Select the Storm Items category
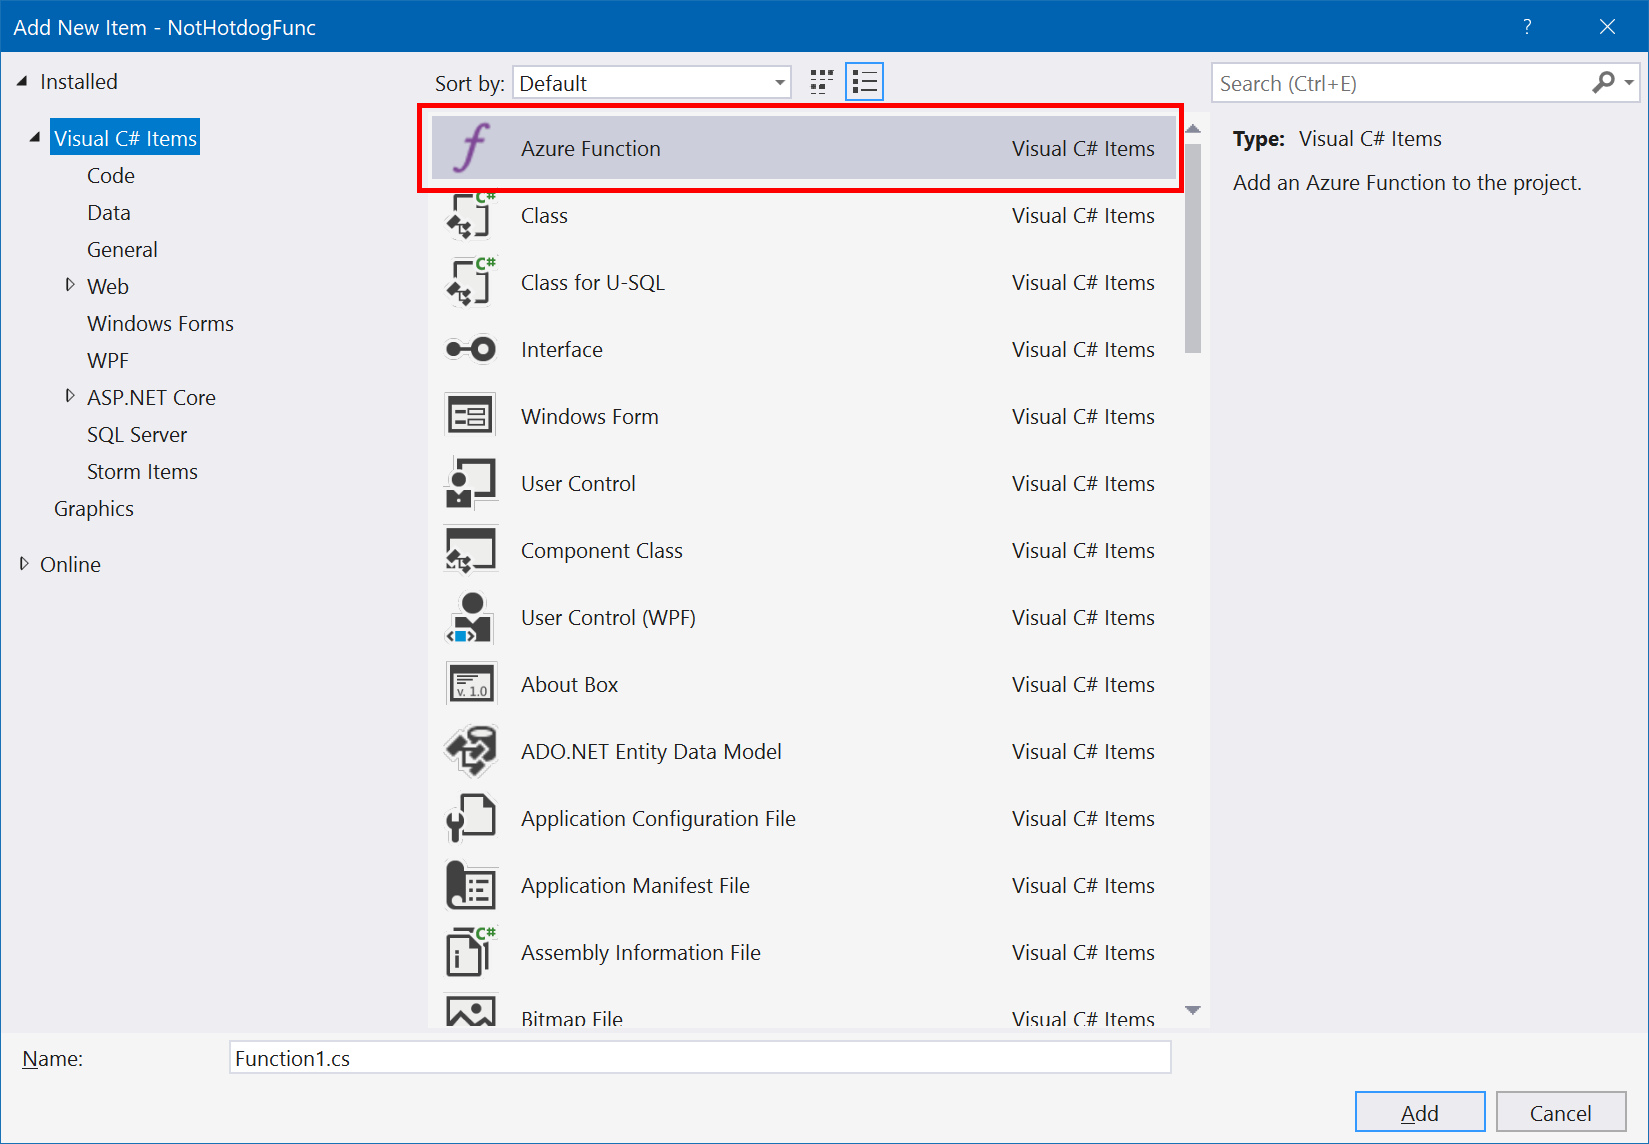Viewport: 1649px width, 1144px height. (142, 471)
